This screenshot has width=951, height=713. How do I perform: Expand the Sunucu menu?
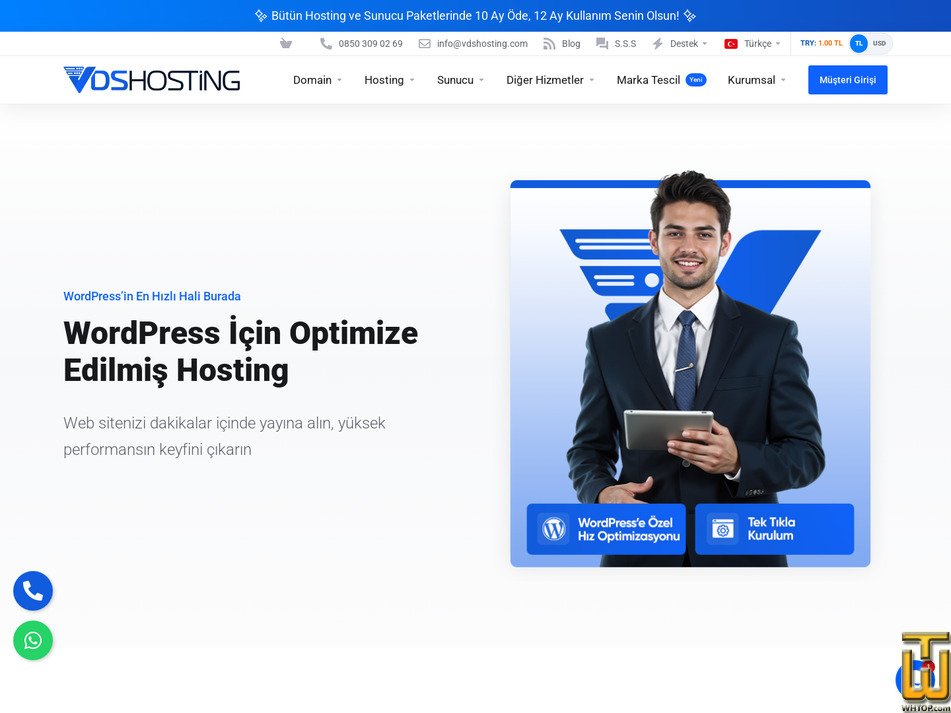[460, 80]
